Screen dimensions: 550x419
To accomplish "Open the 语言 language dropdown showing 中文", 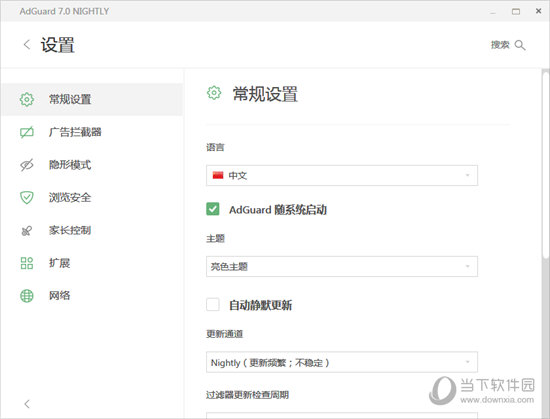I will pos(342,175).
